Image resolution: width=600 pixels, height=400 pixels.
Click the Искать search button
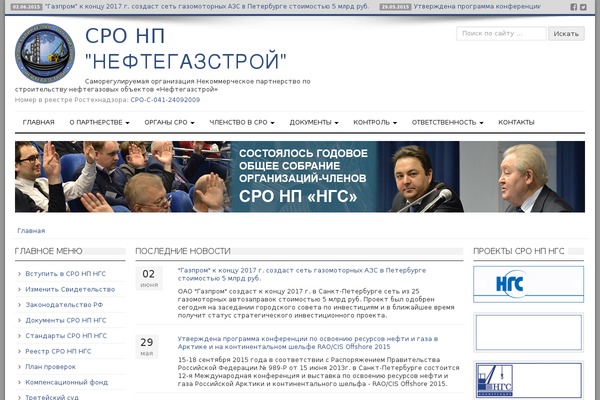pos(566,34)
